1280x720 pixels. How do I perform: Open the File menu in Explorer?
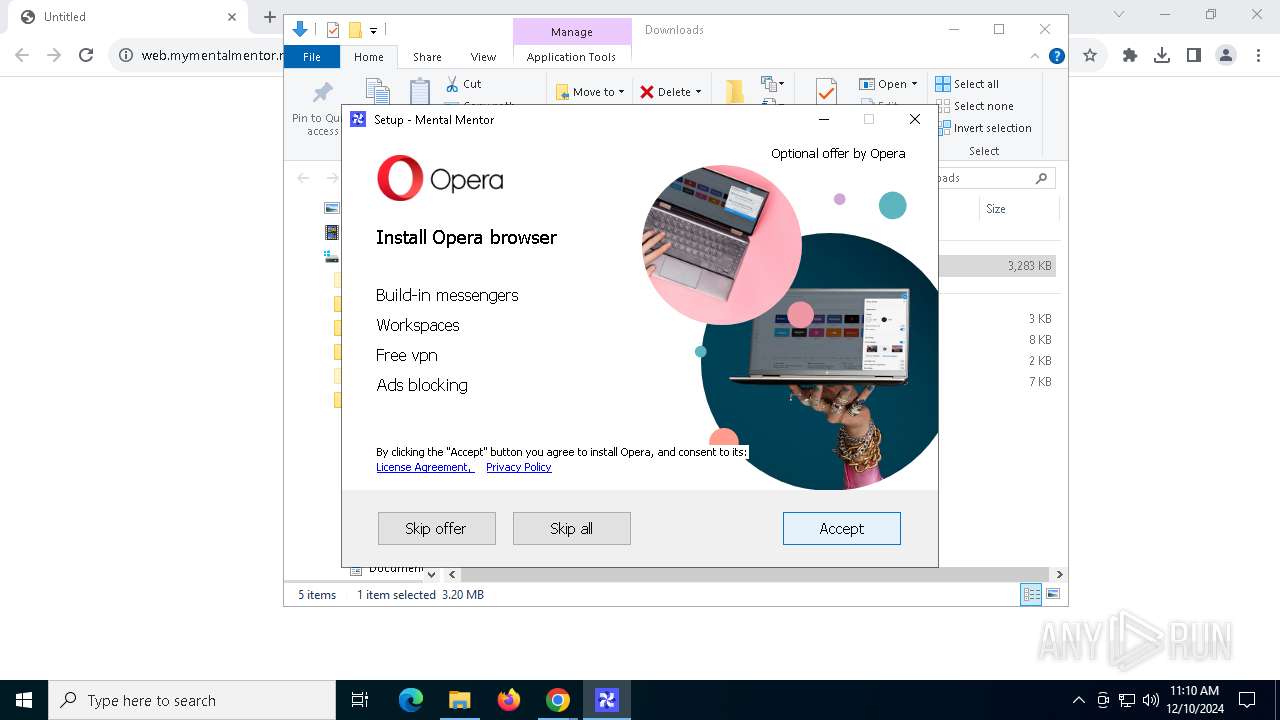(312, 57)
